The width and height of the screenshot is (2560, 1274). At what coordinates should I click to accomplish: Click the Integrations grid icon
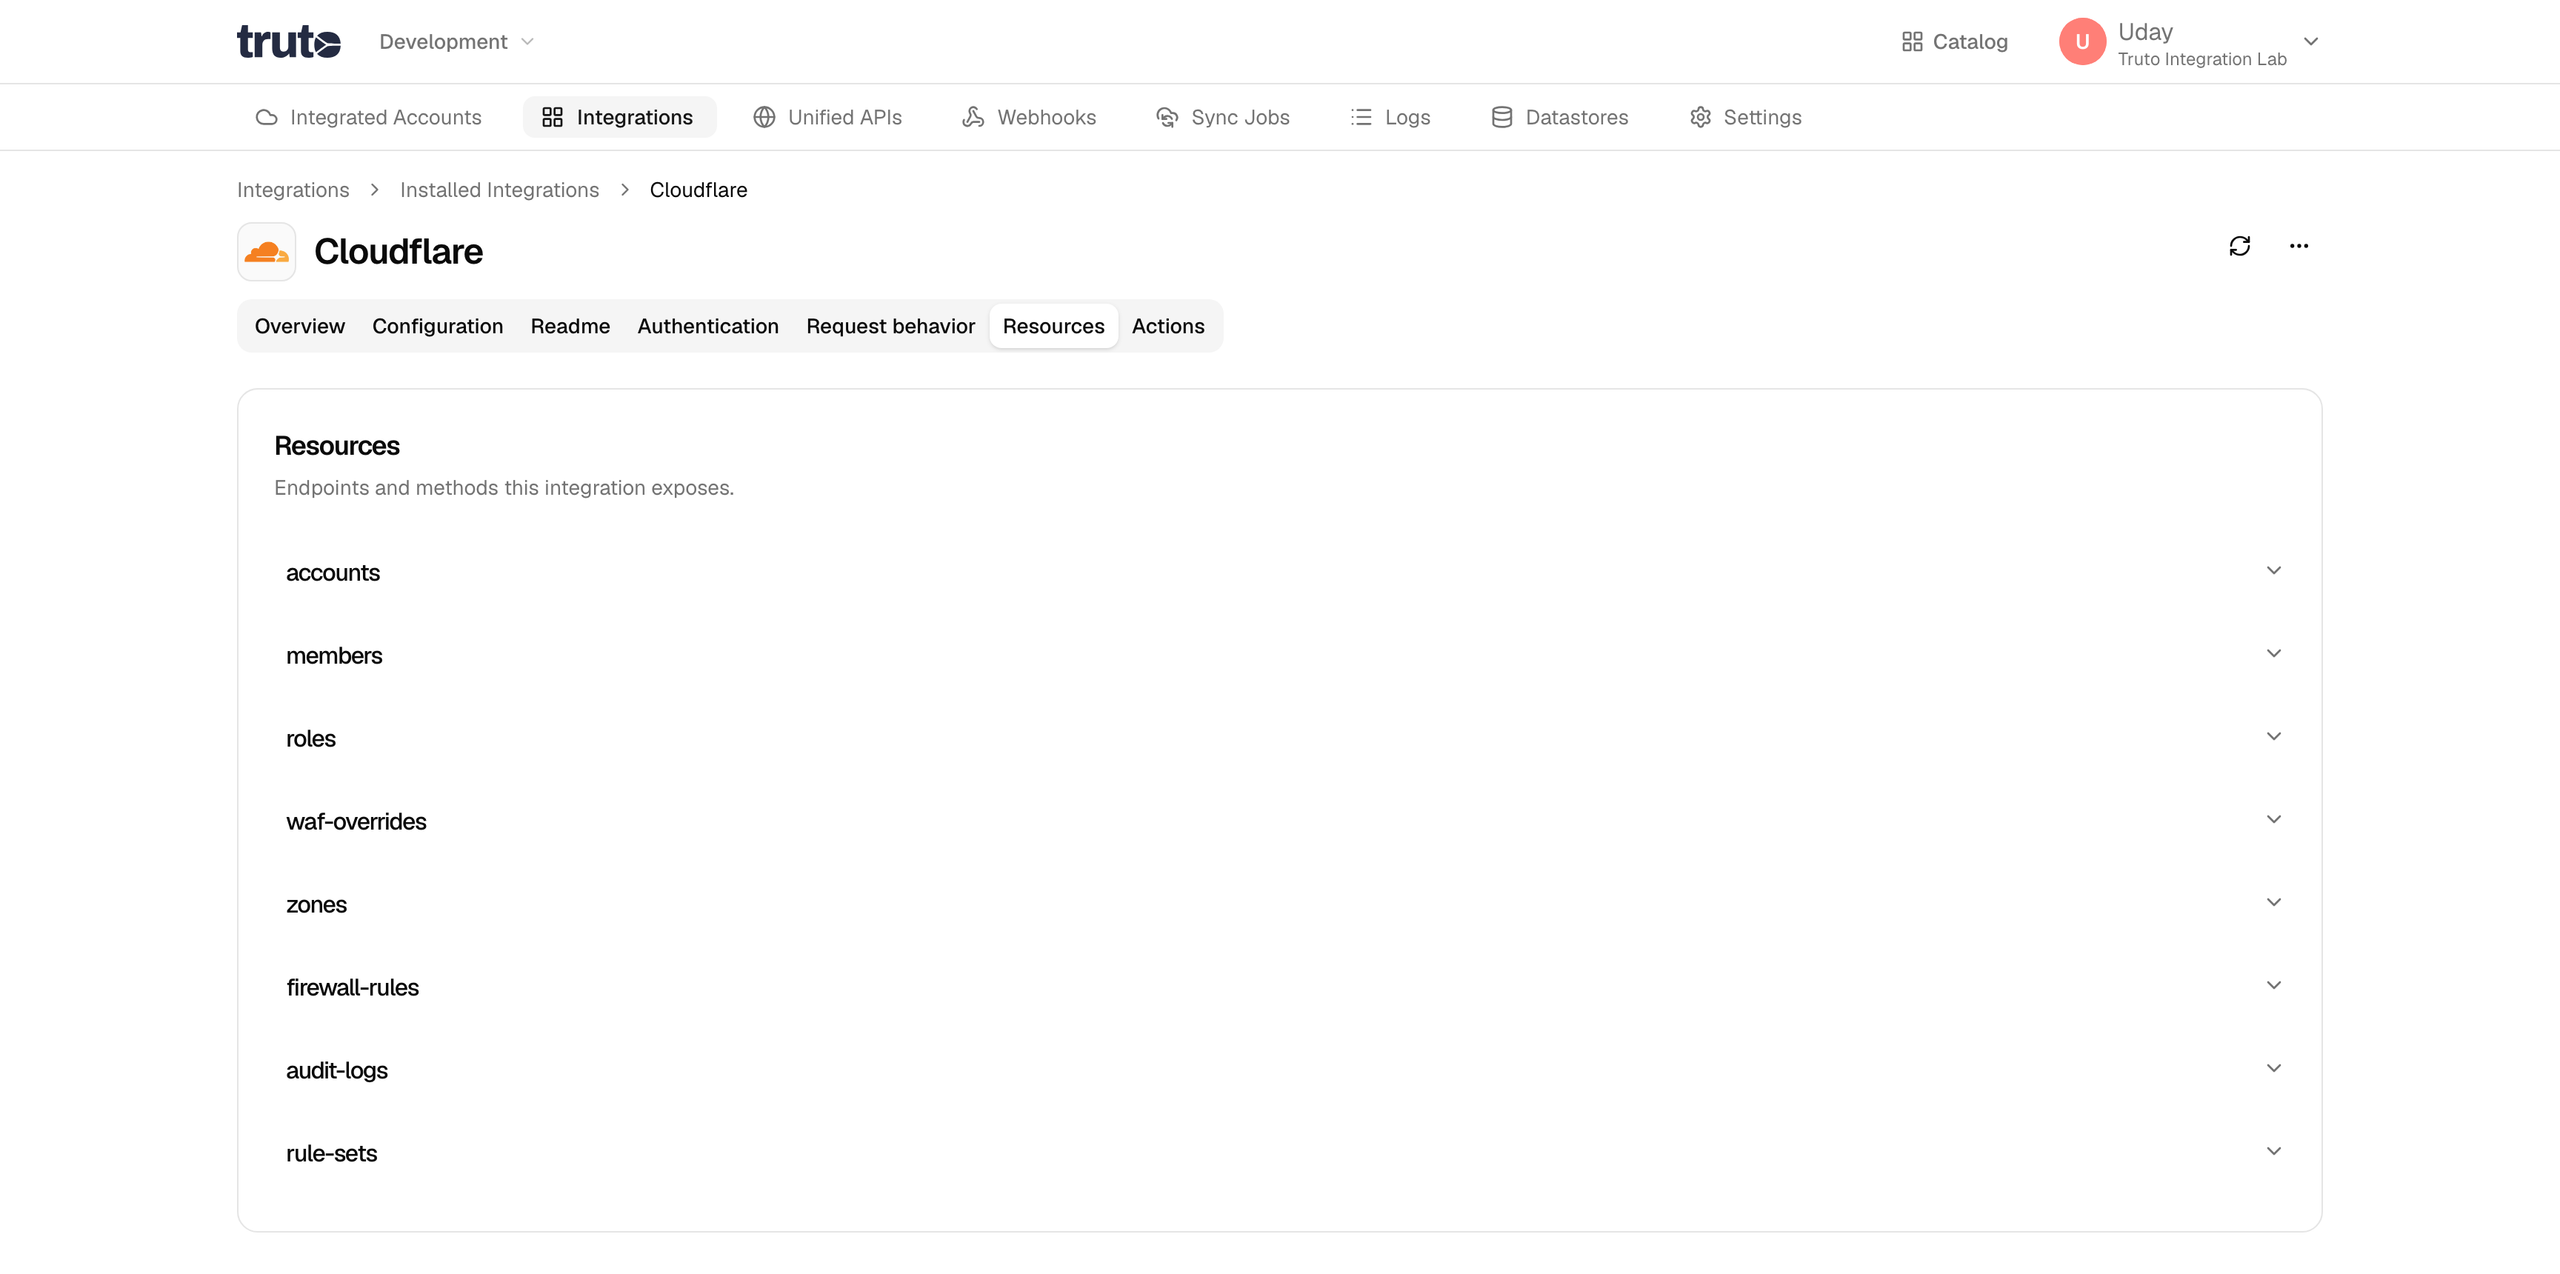[552, 117]
